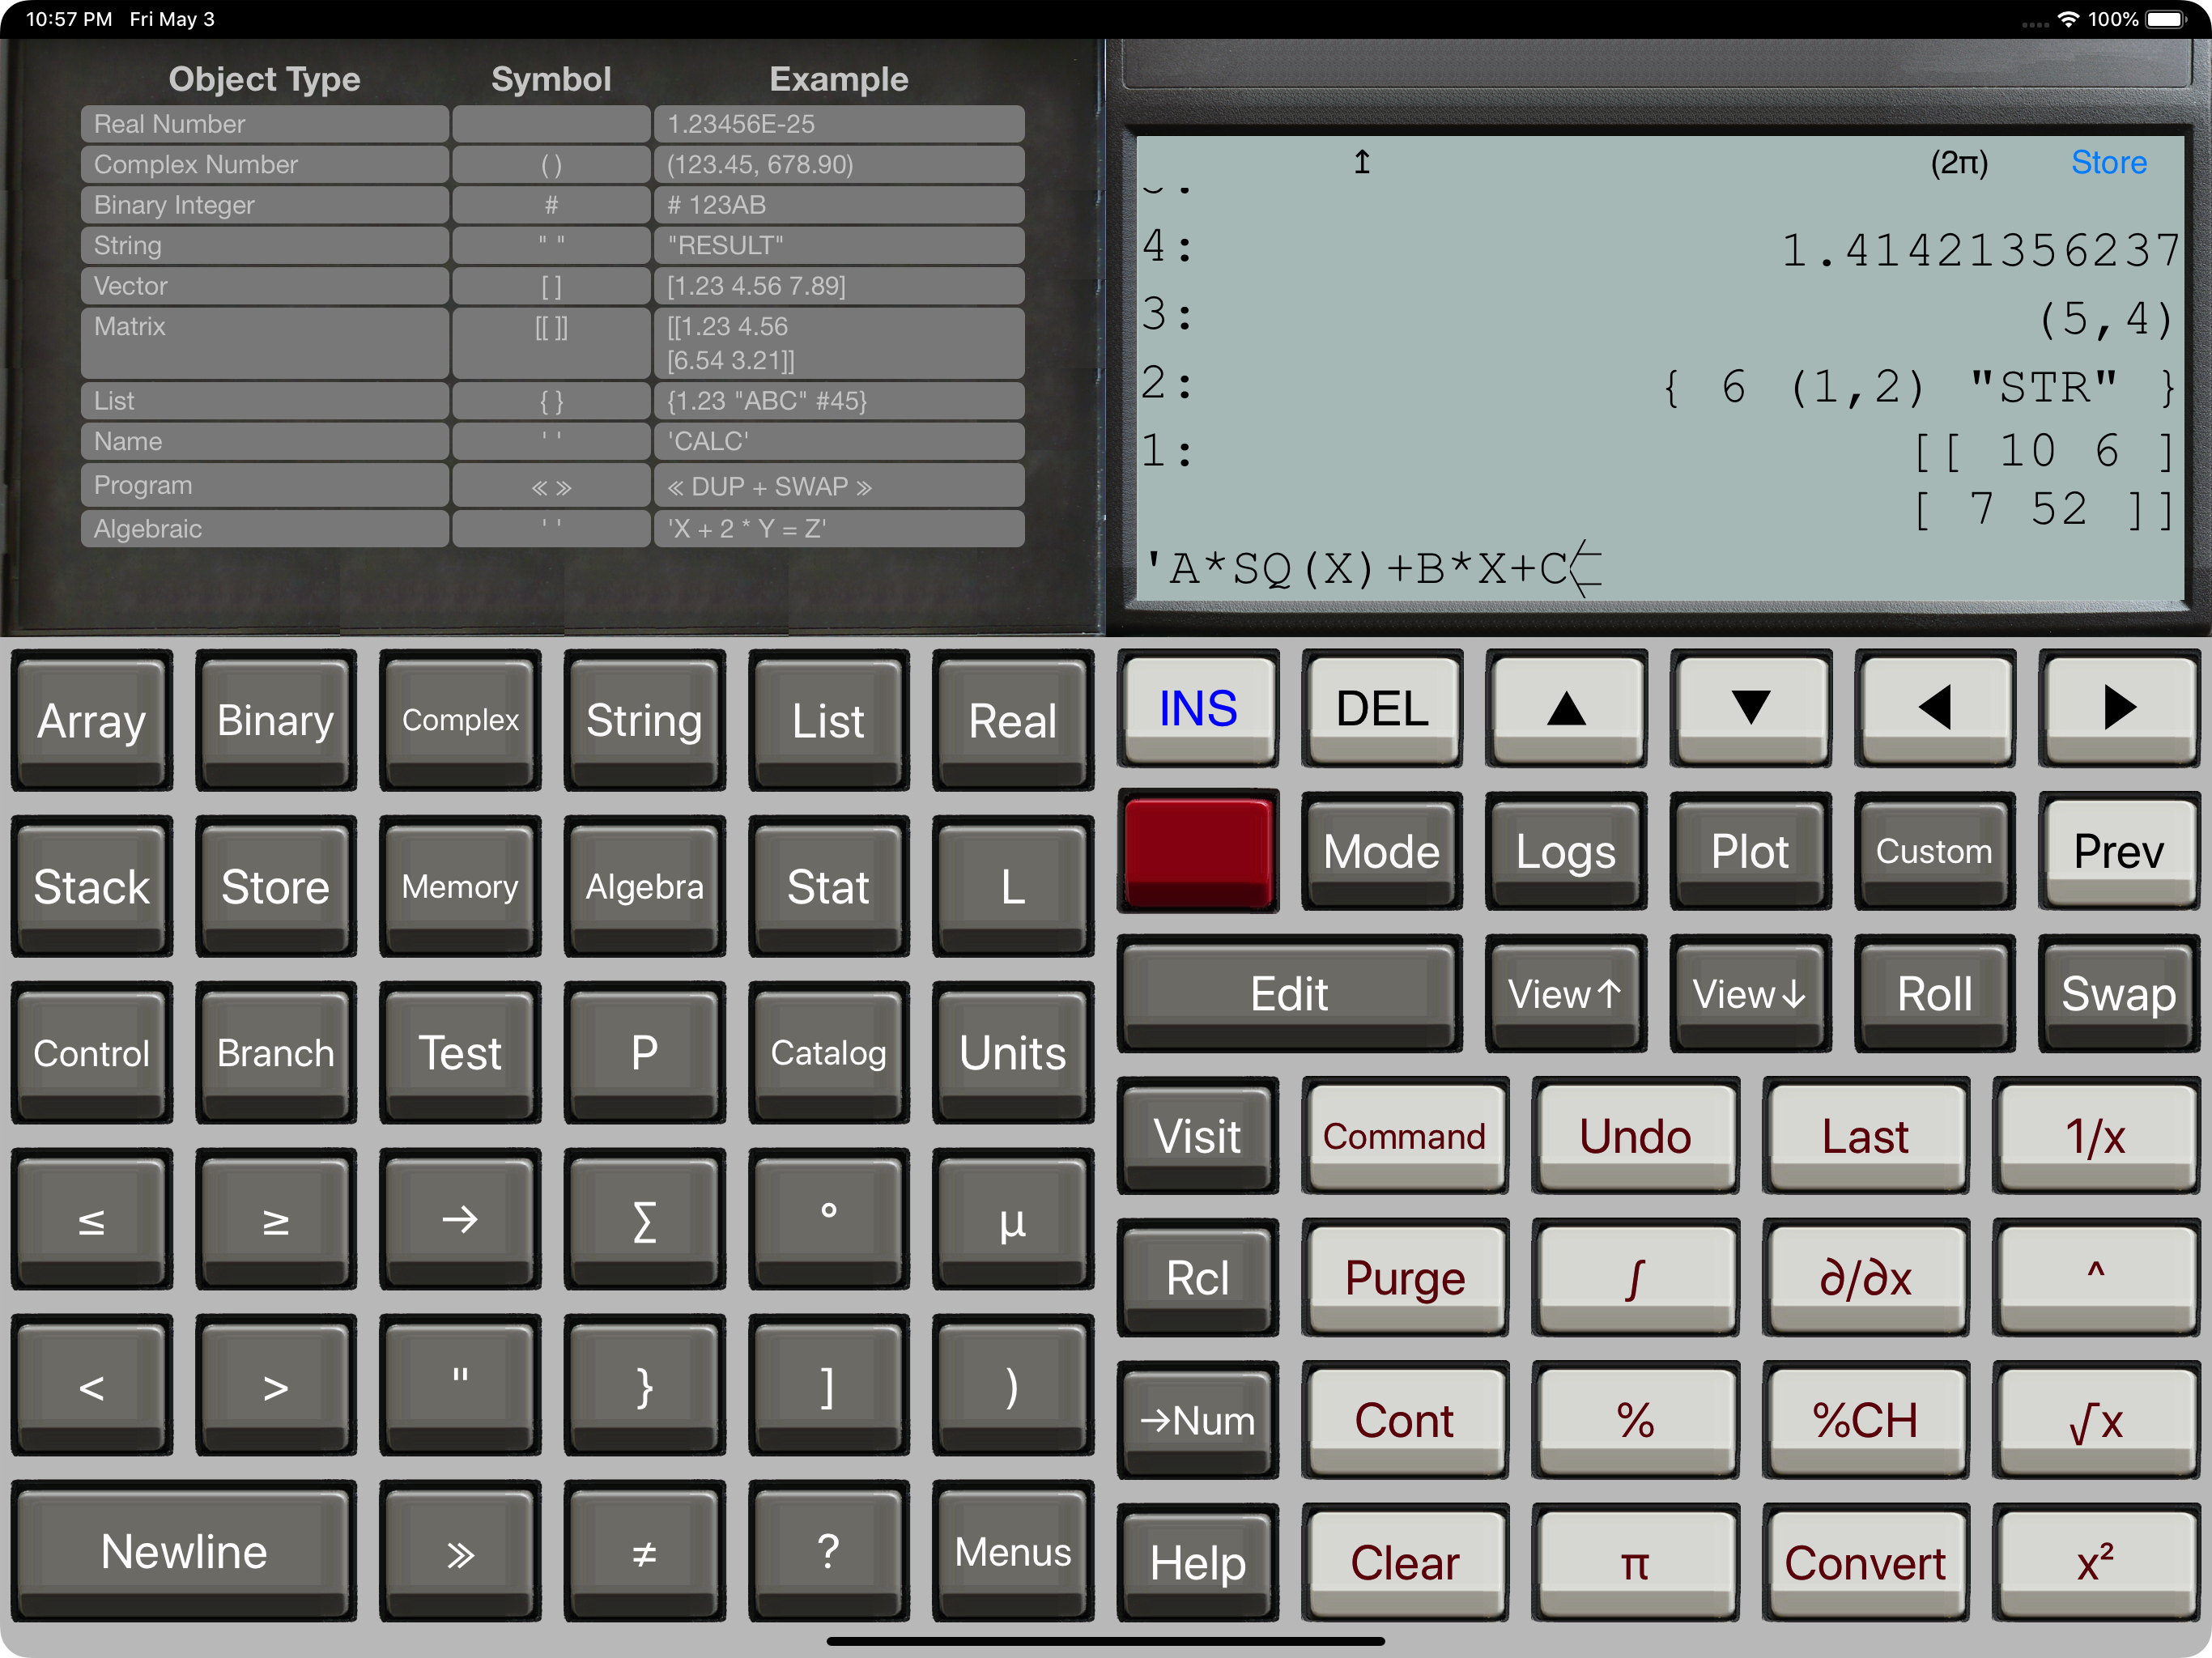Screen dimensions: 2212x1658
Task: Tap the View↑ key
Action: tap(1566, 993)
